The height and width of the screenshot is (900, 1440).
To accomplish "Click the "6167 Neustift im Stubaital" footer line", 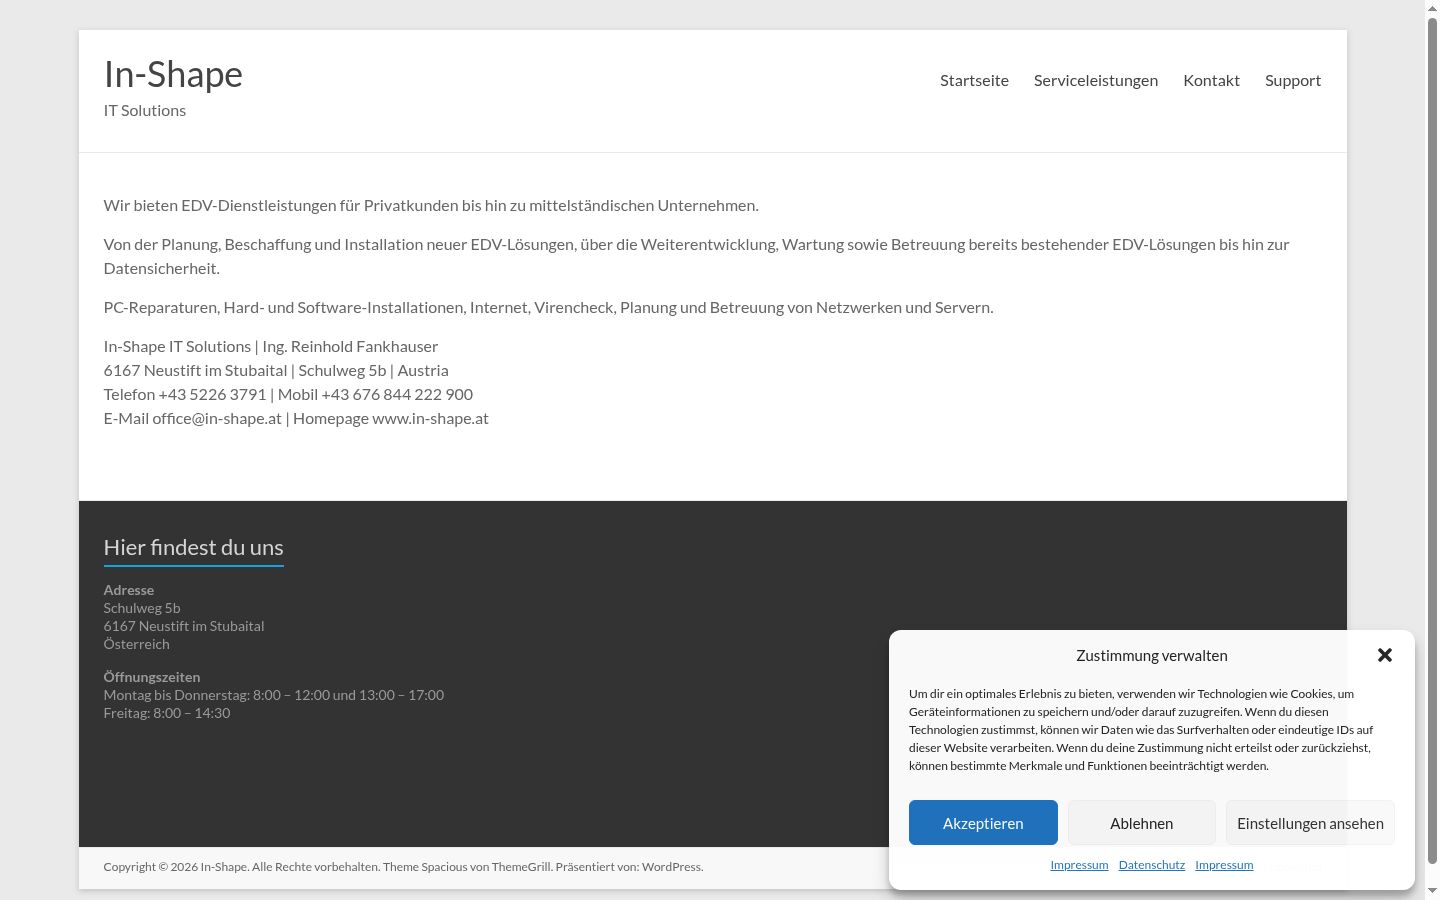I will tap(184, 626).
